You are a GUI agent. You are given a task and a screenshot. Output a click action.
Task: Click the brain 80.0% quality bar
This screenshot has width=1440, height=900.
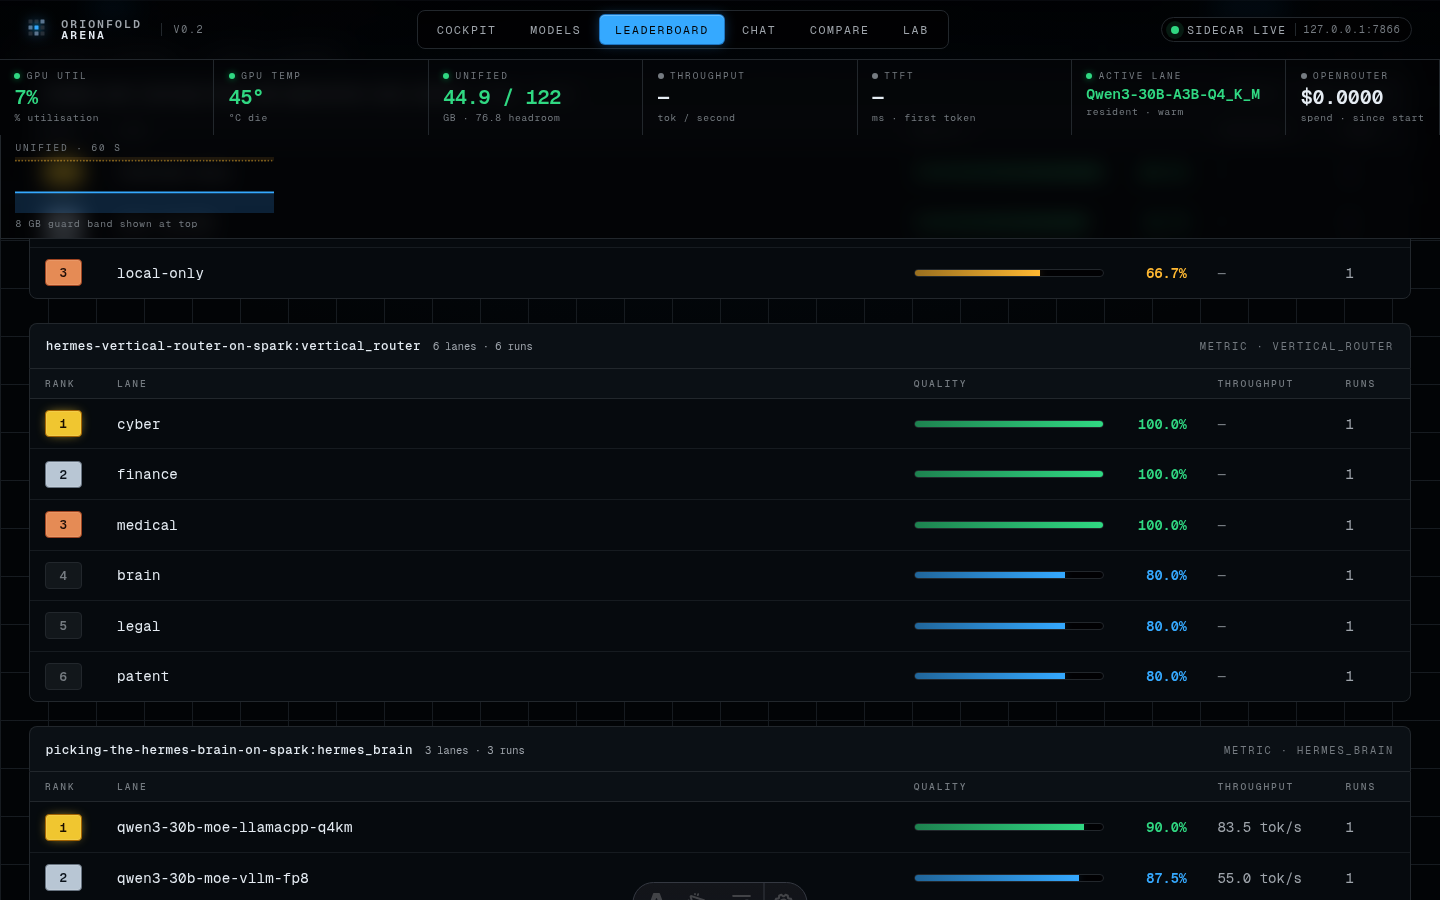pyautogui.click(x=1008, y=575)
